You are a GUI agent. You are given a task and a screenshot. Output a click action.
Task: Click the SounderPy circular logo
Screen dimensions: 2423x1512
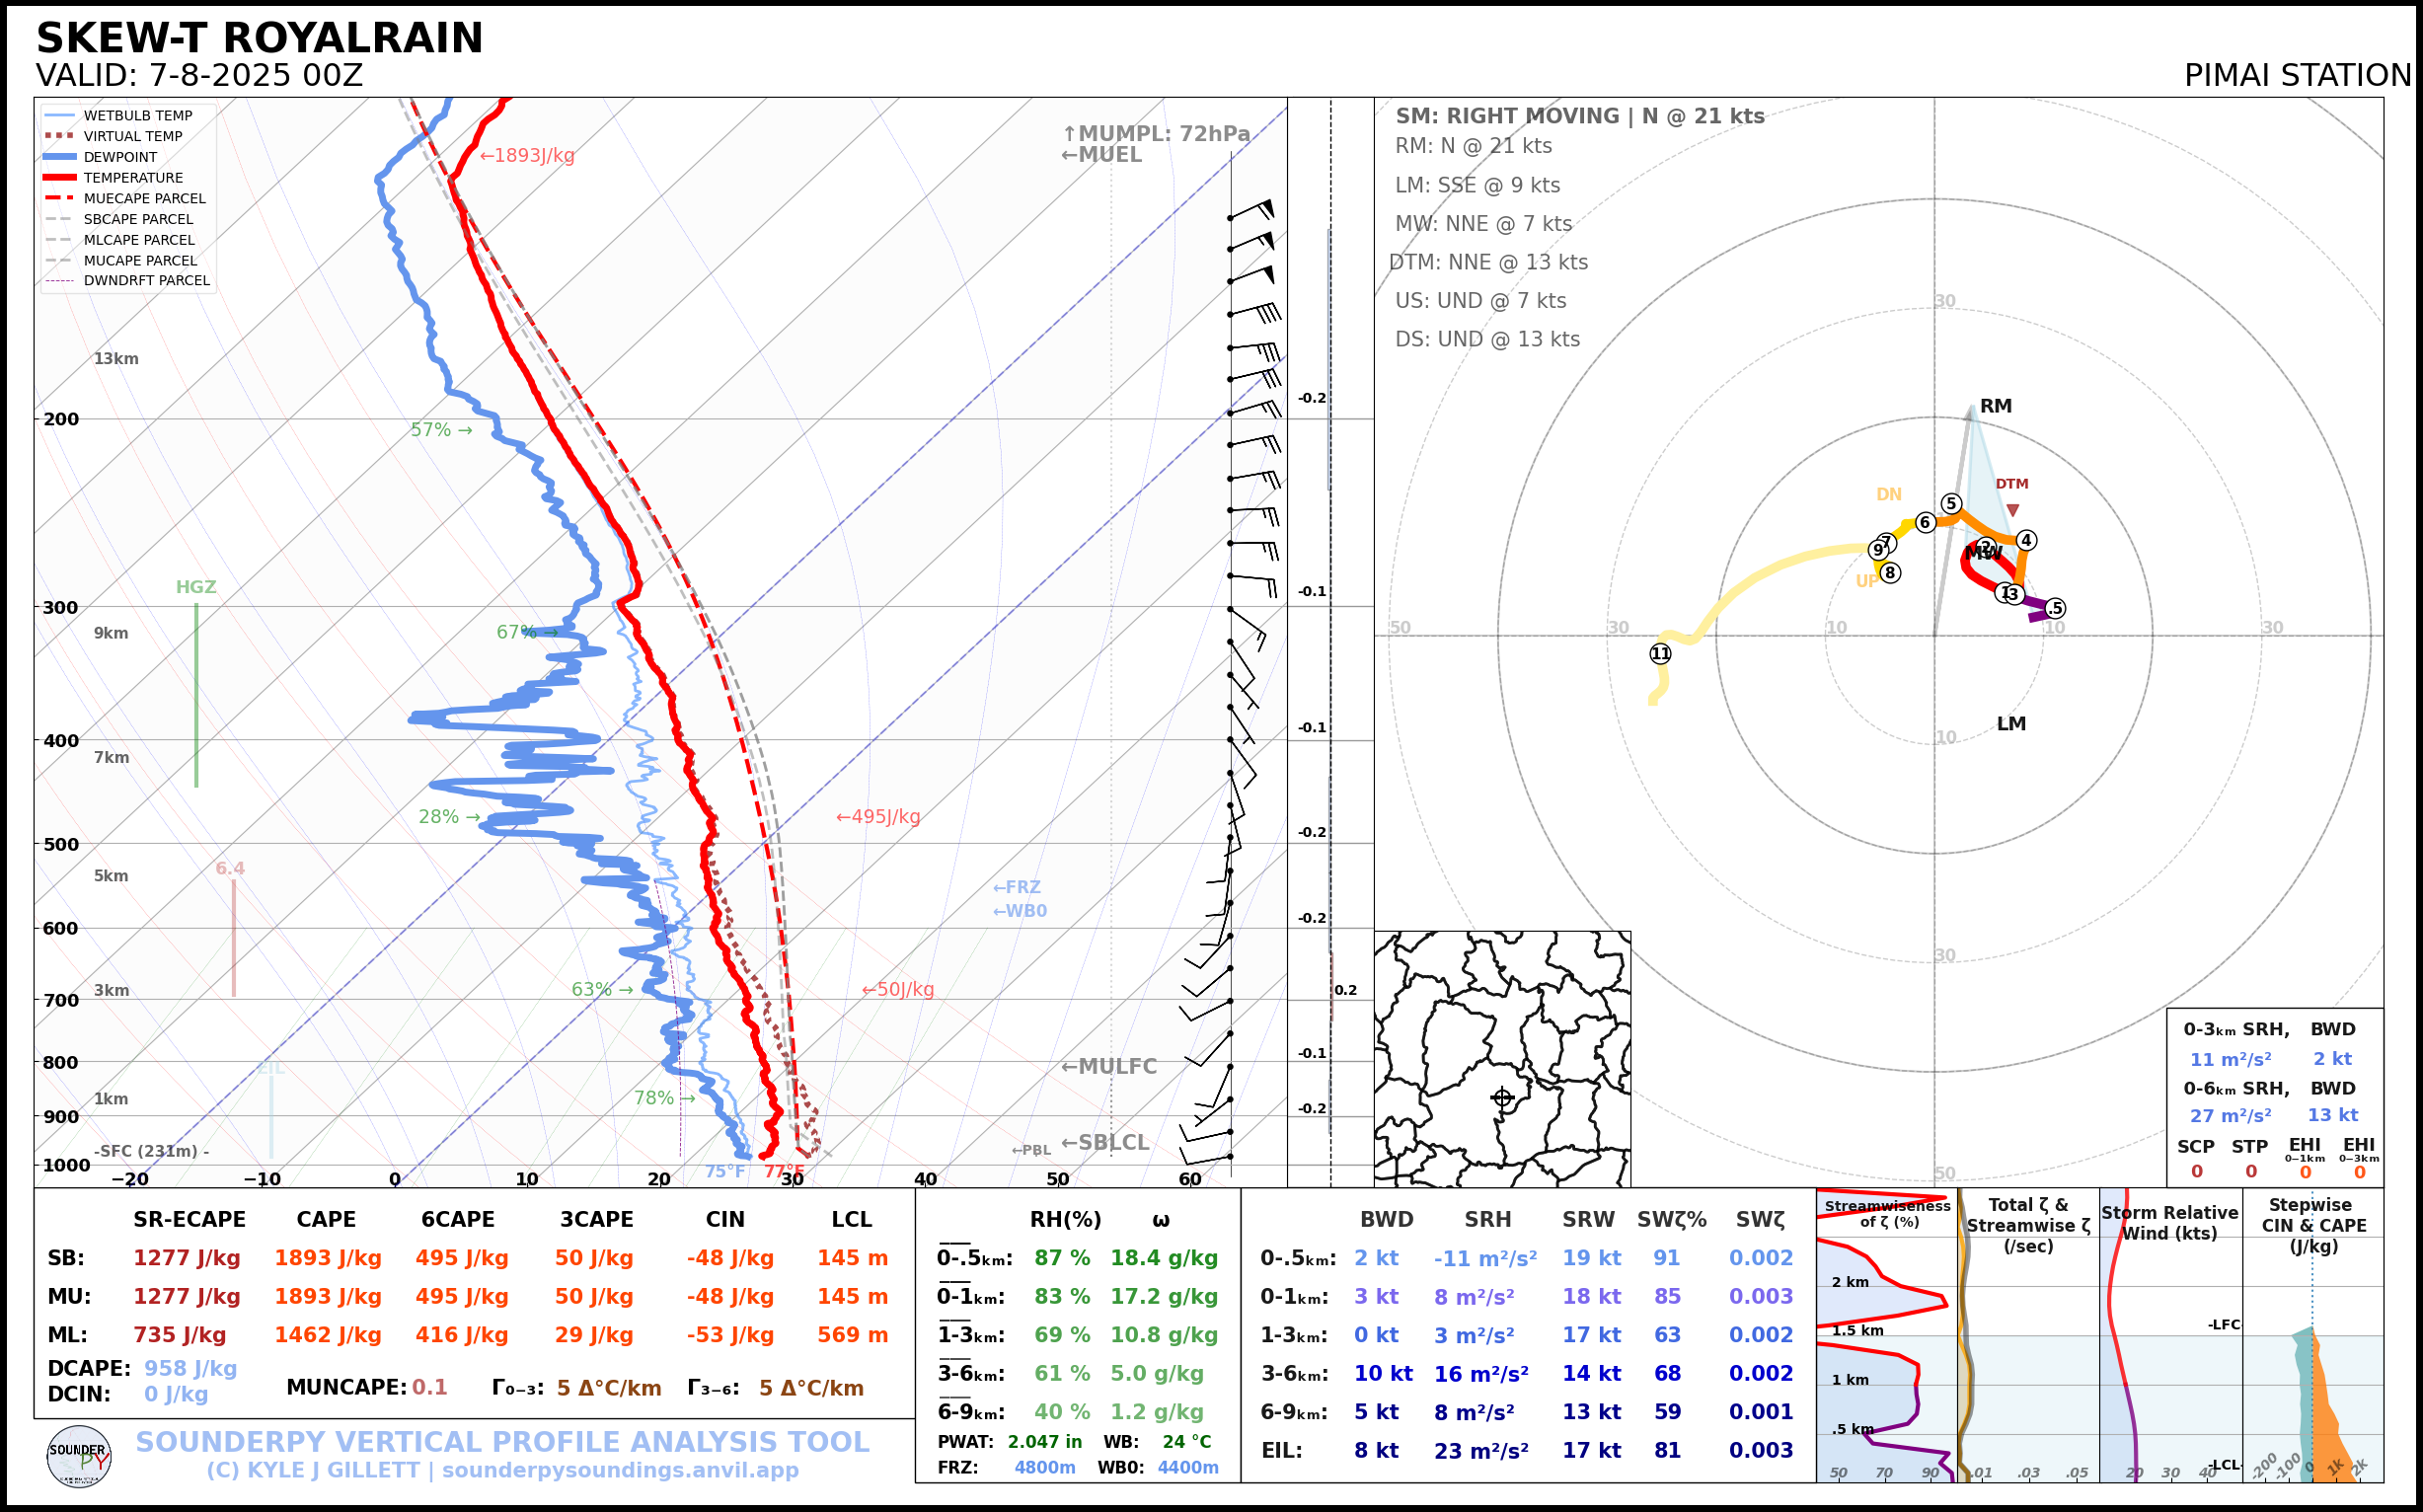click(x=79, y=1456)
